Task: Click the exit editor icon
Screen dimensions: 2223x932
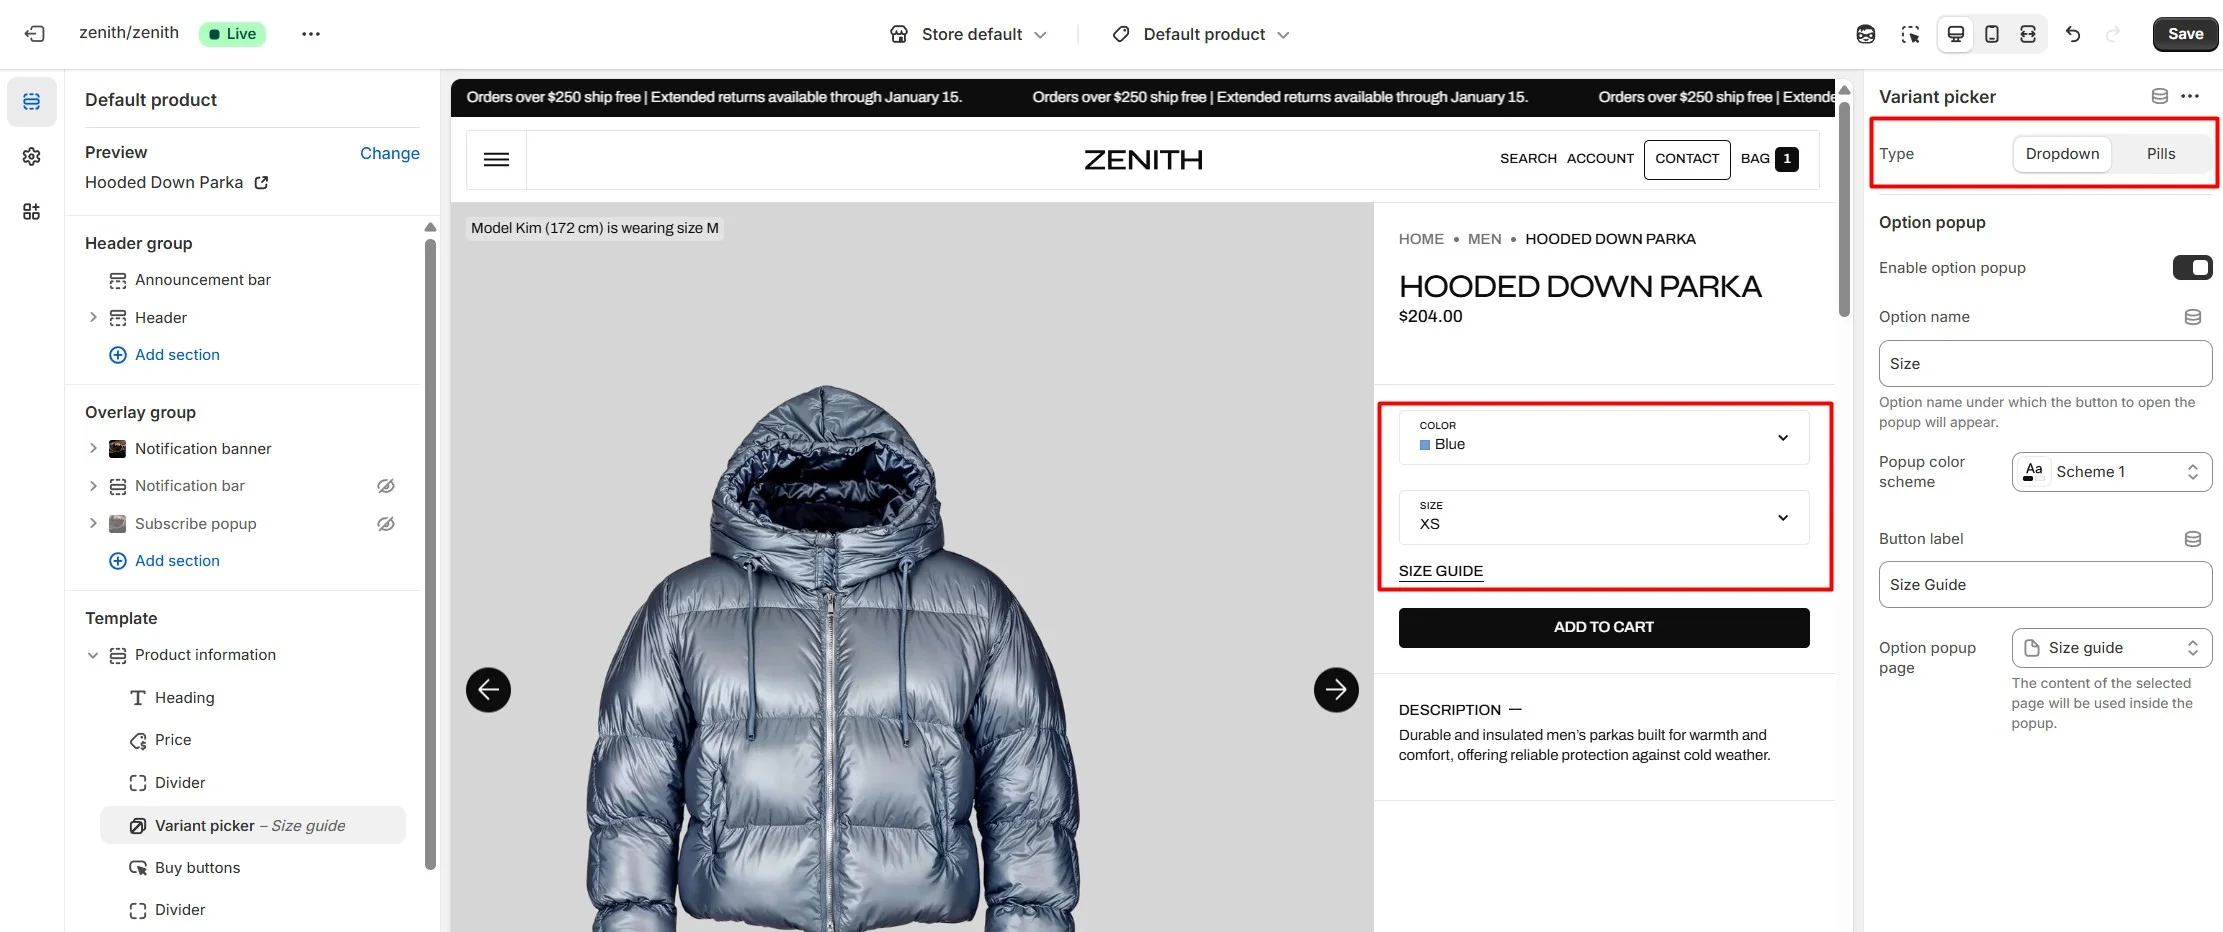Action: (x=34, y=34)
